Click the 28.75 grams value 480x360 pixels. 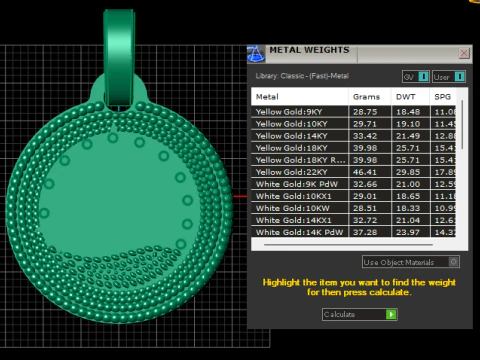pos(365,112)
